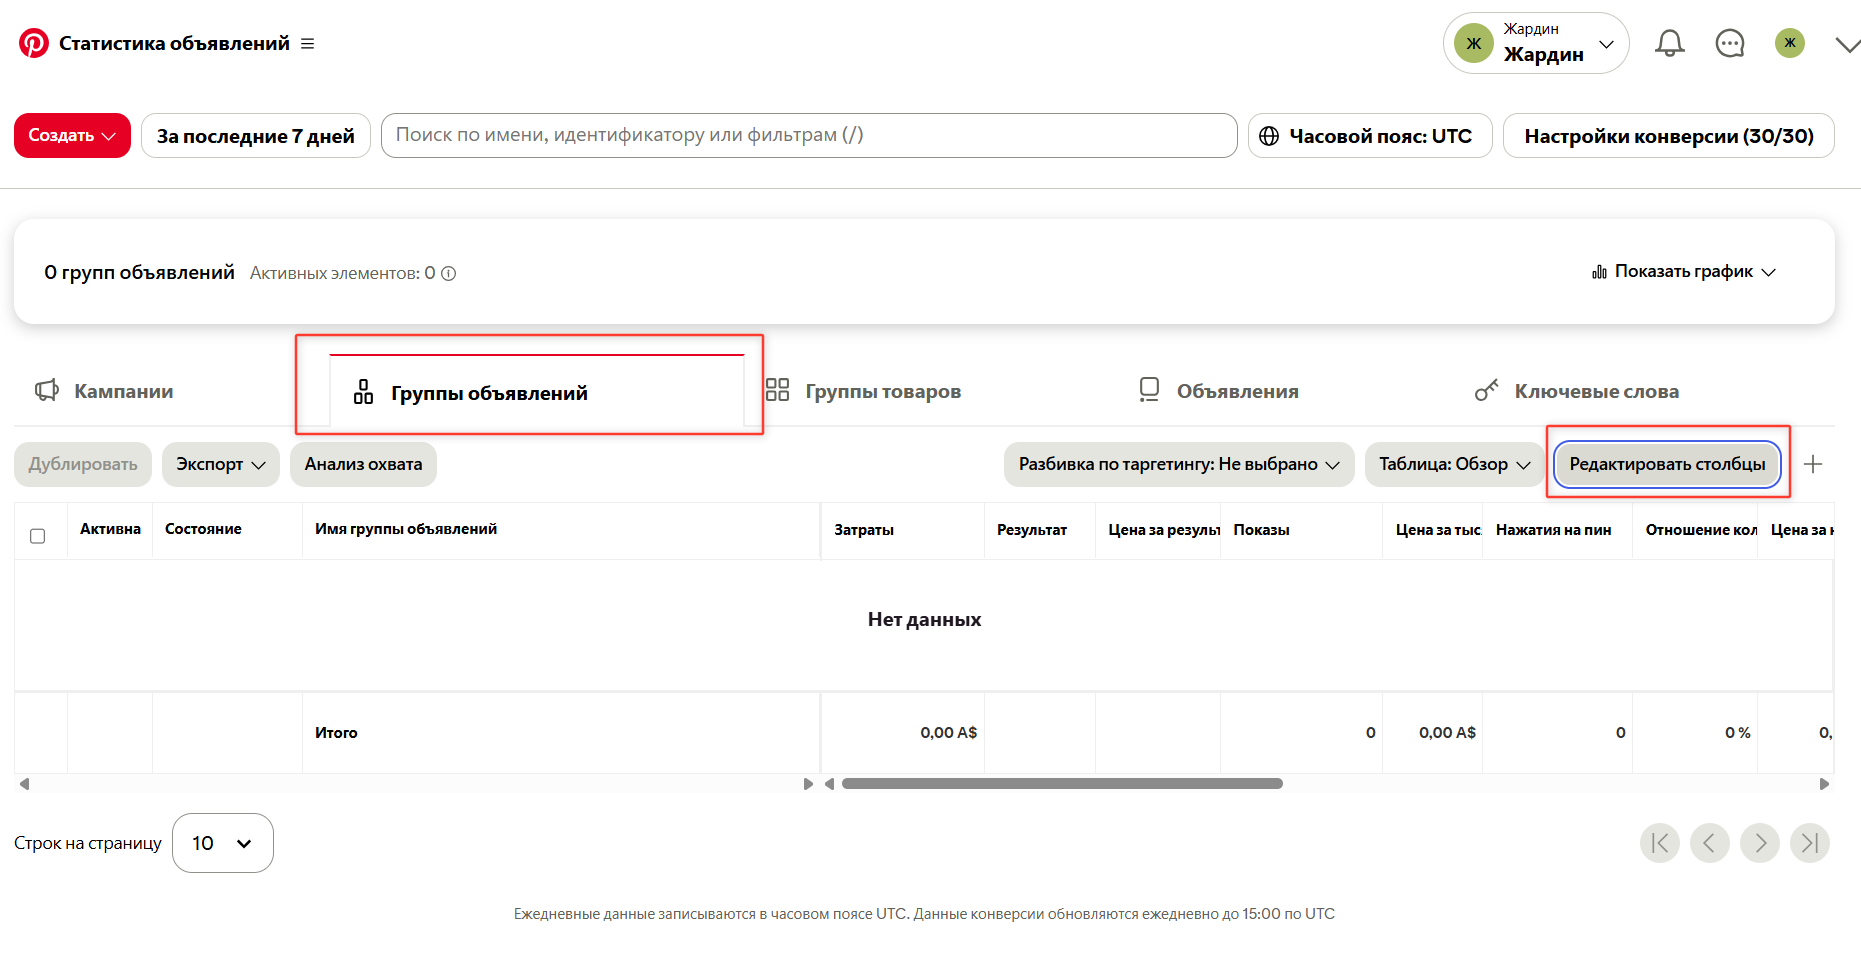Viewport: 1861px width, 963px height.
Task: Toggle the select-all checkbox in table header
Action: tap(38, 536)
